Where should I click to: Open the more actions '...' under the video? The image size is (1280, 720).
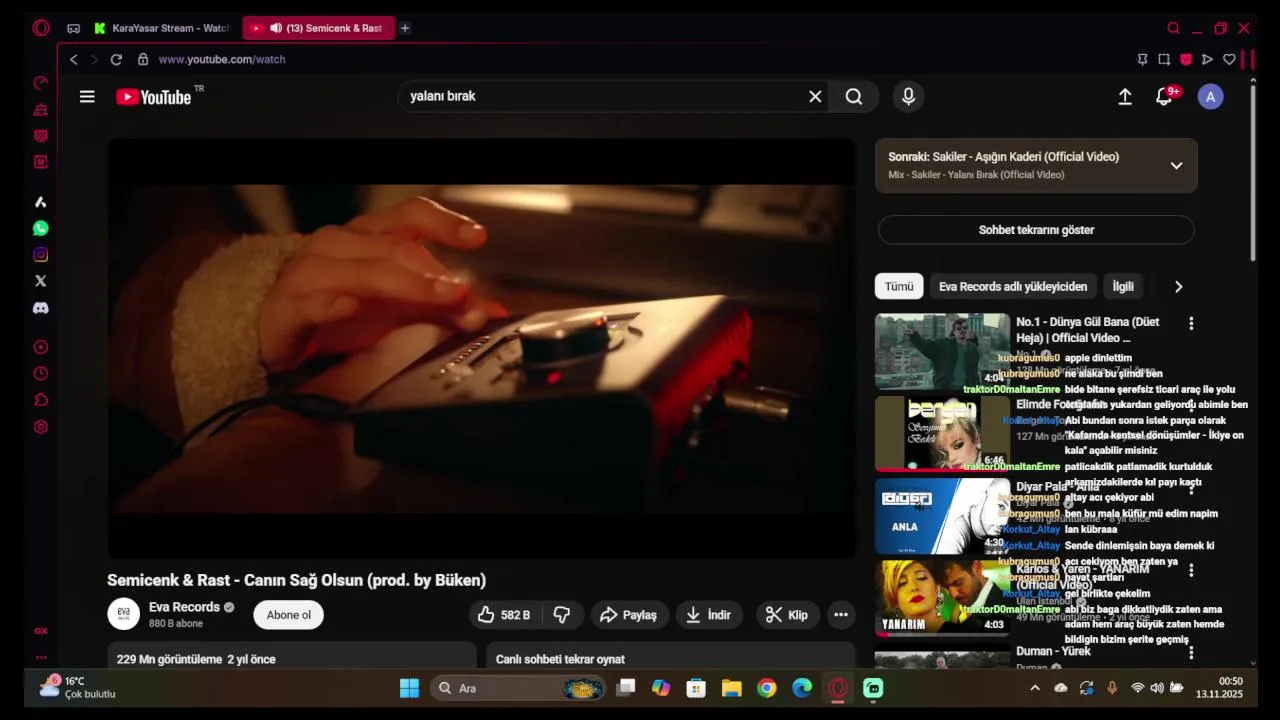pos(841,615)
